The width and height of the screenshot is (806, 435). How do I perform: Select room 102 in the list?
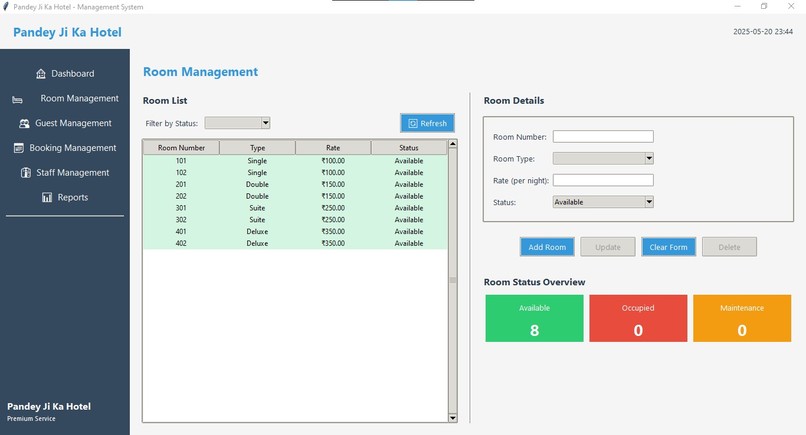click(x=295, y=173)
